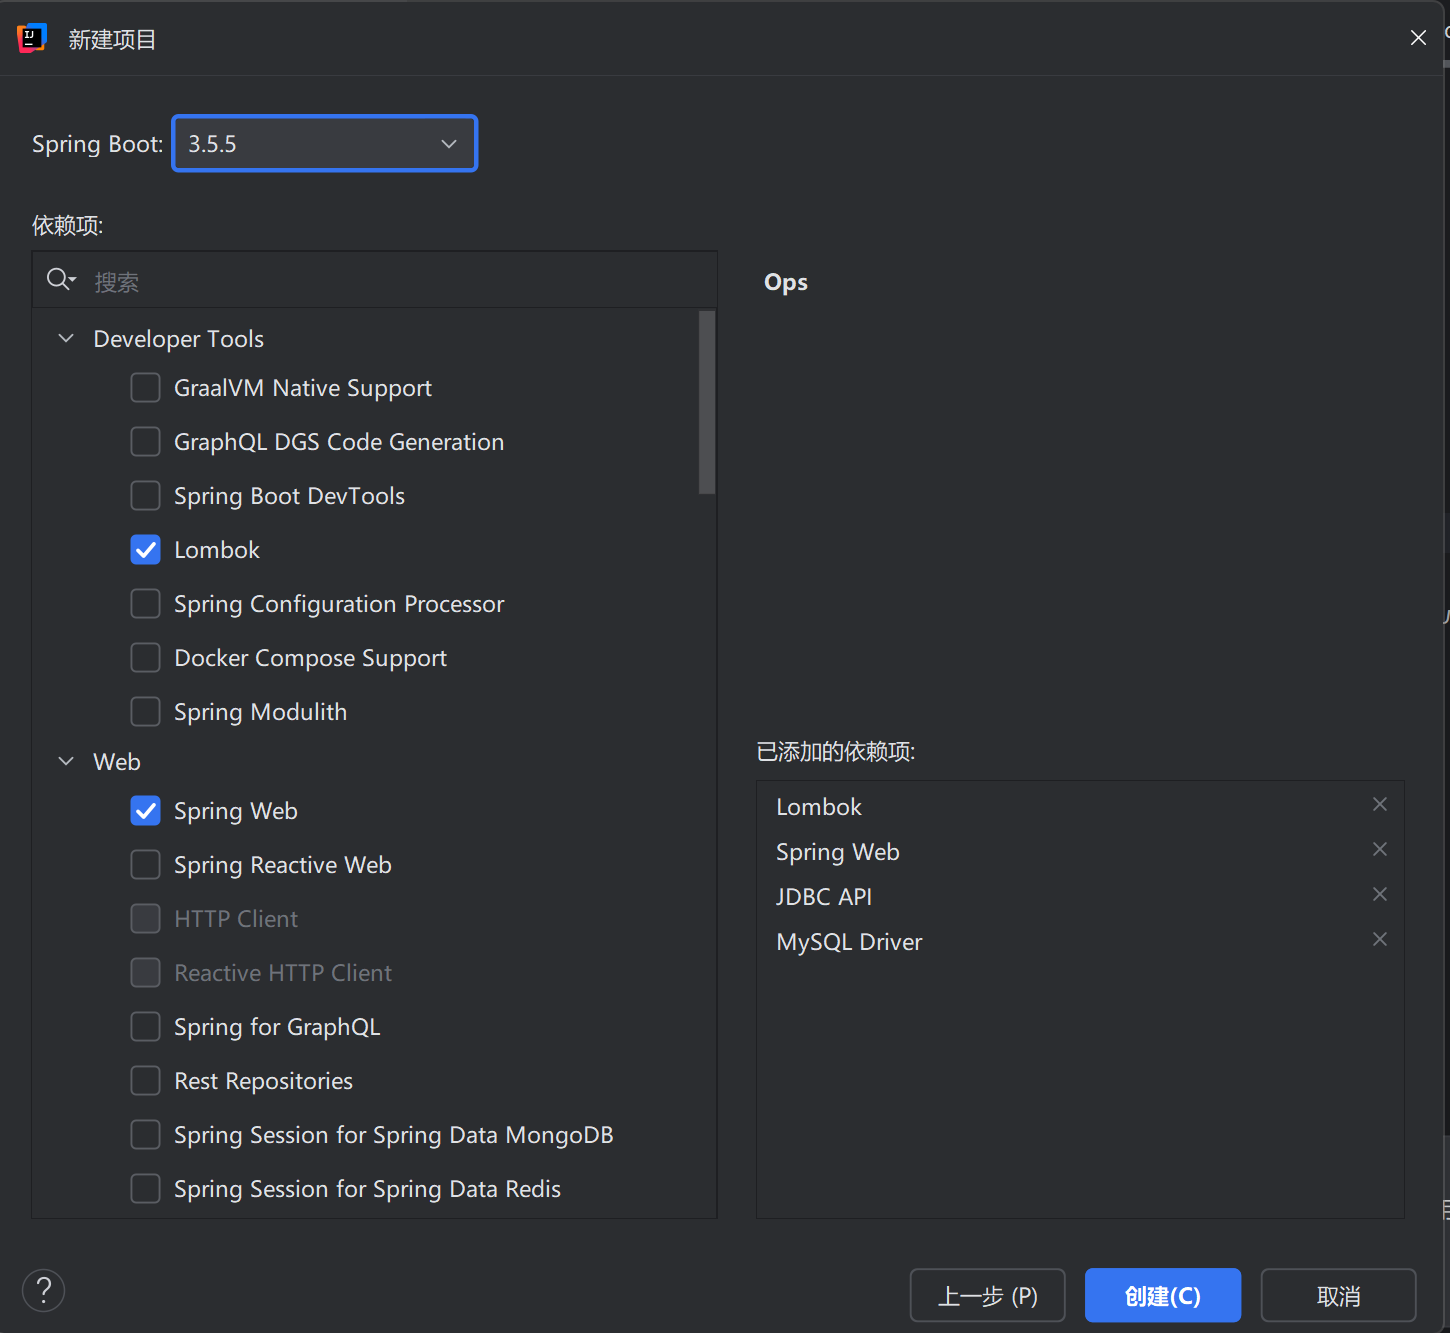
Task: Uncheck the Spring Web checkbox
Action: pyautogui.click(x=145, y=810)
